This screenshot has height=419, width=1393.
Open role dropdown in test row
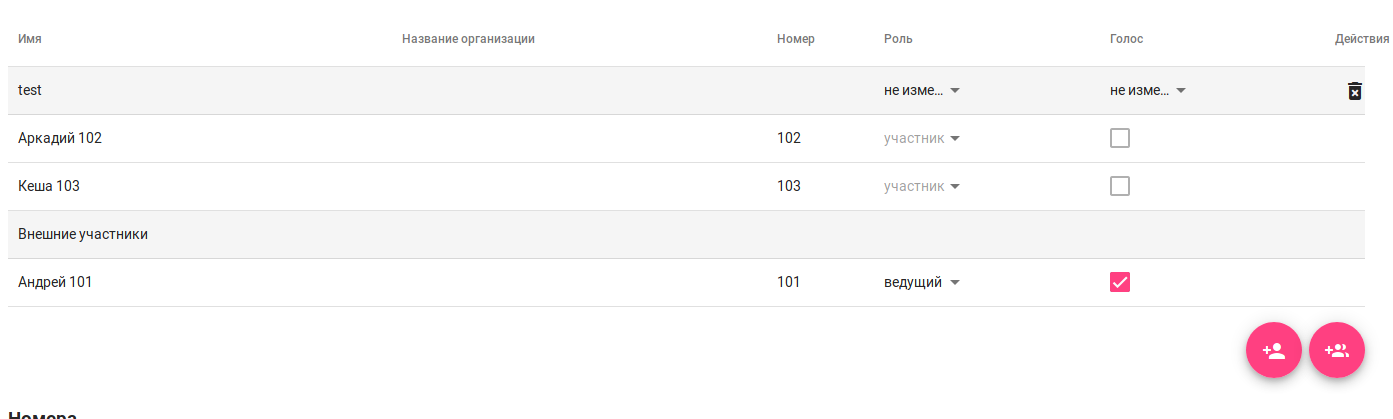point(922,90)
